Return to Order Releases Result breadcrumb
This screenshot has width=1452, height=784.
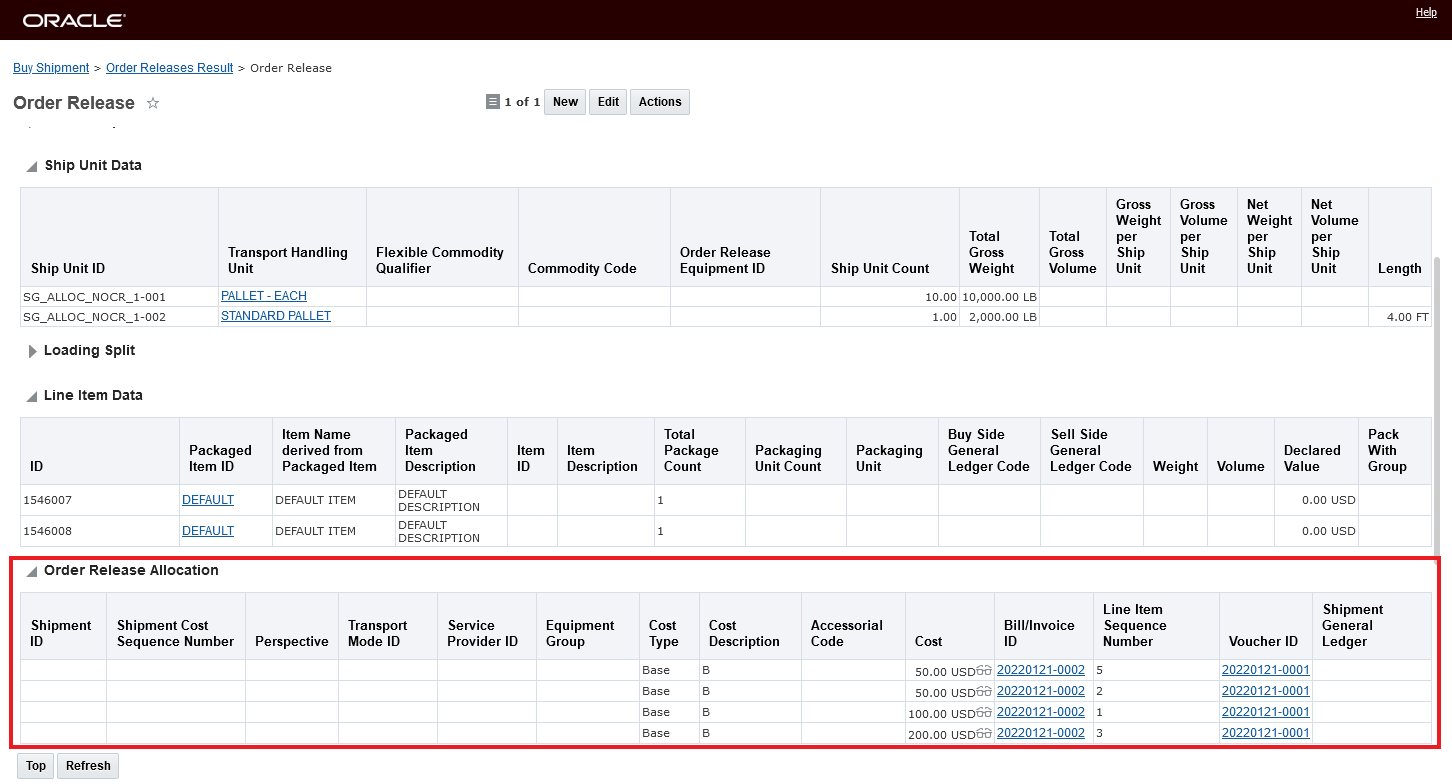[169, 68]
